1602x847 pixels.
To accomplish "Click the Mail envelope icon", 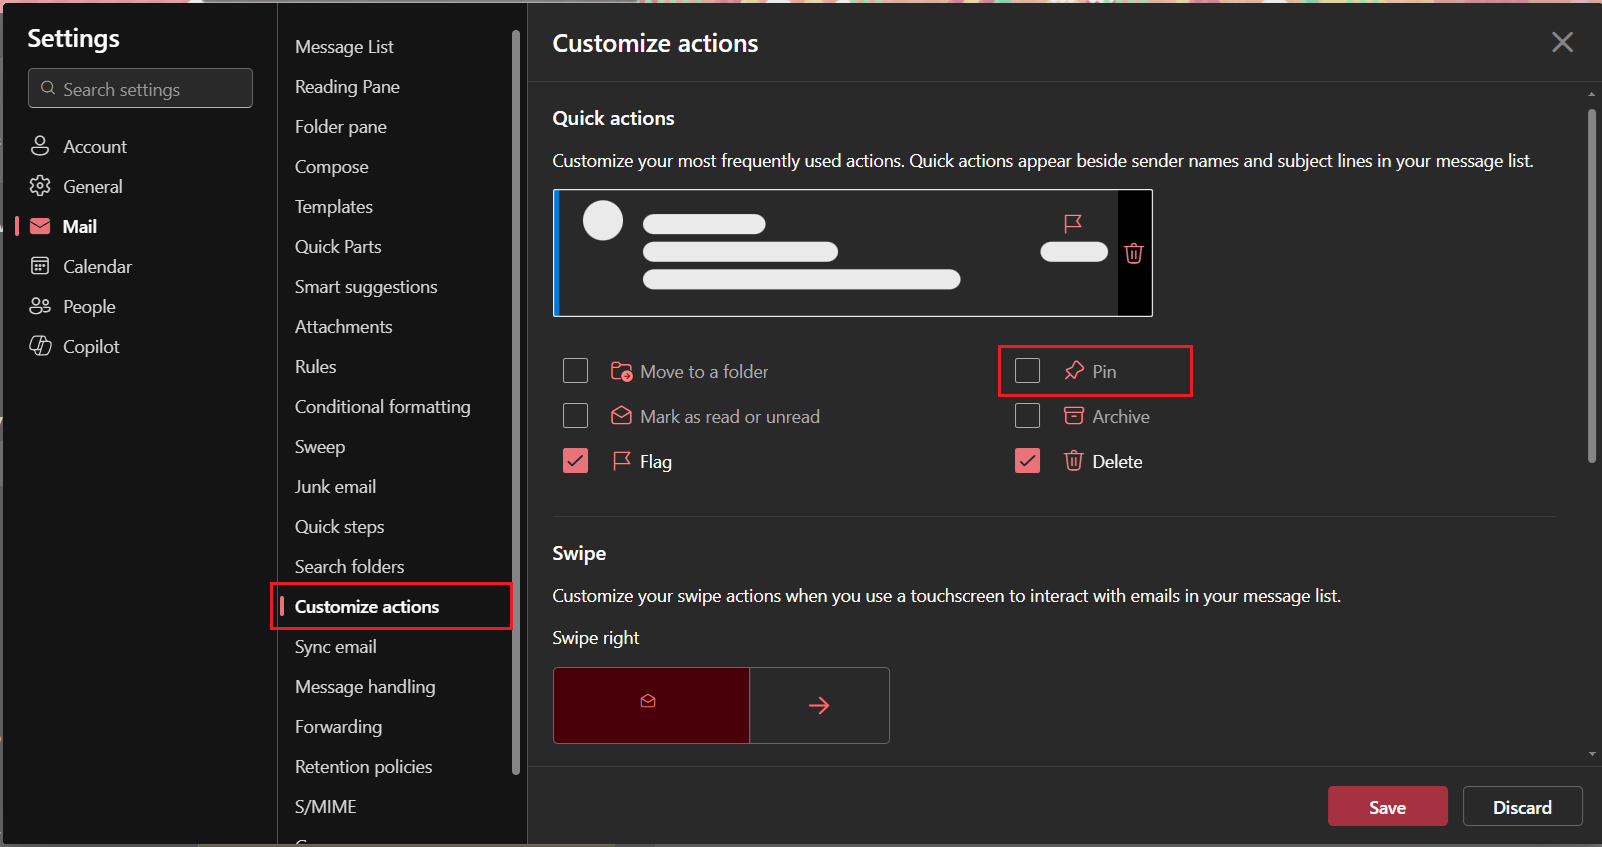I will click(x=40, y=226).
